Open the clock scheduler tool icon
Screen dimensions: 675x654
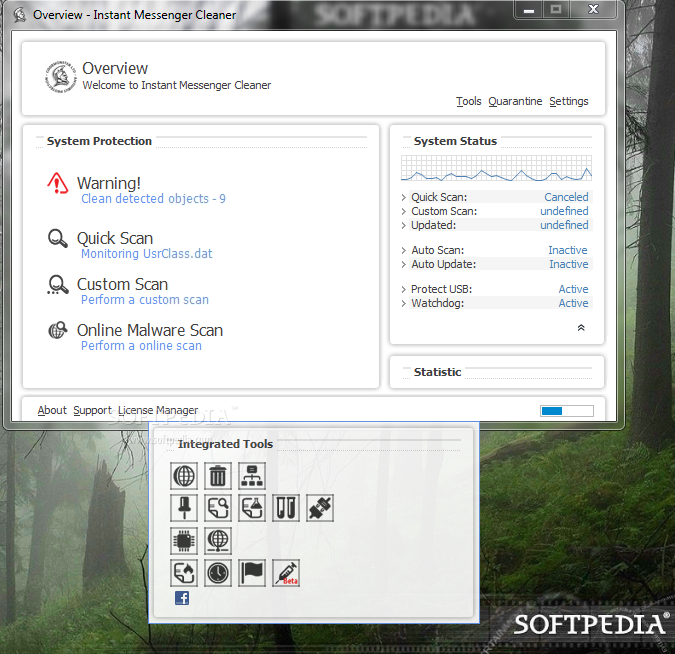[x=218, y=573]
